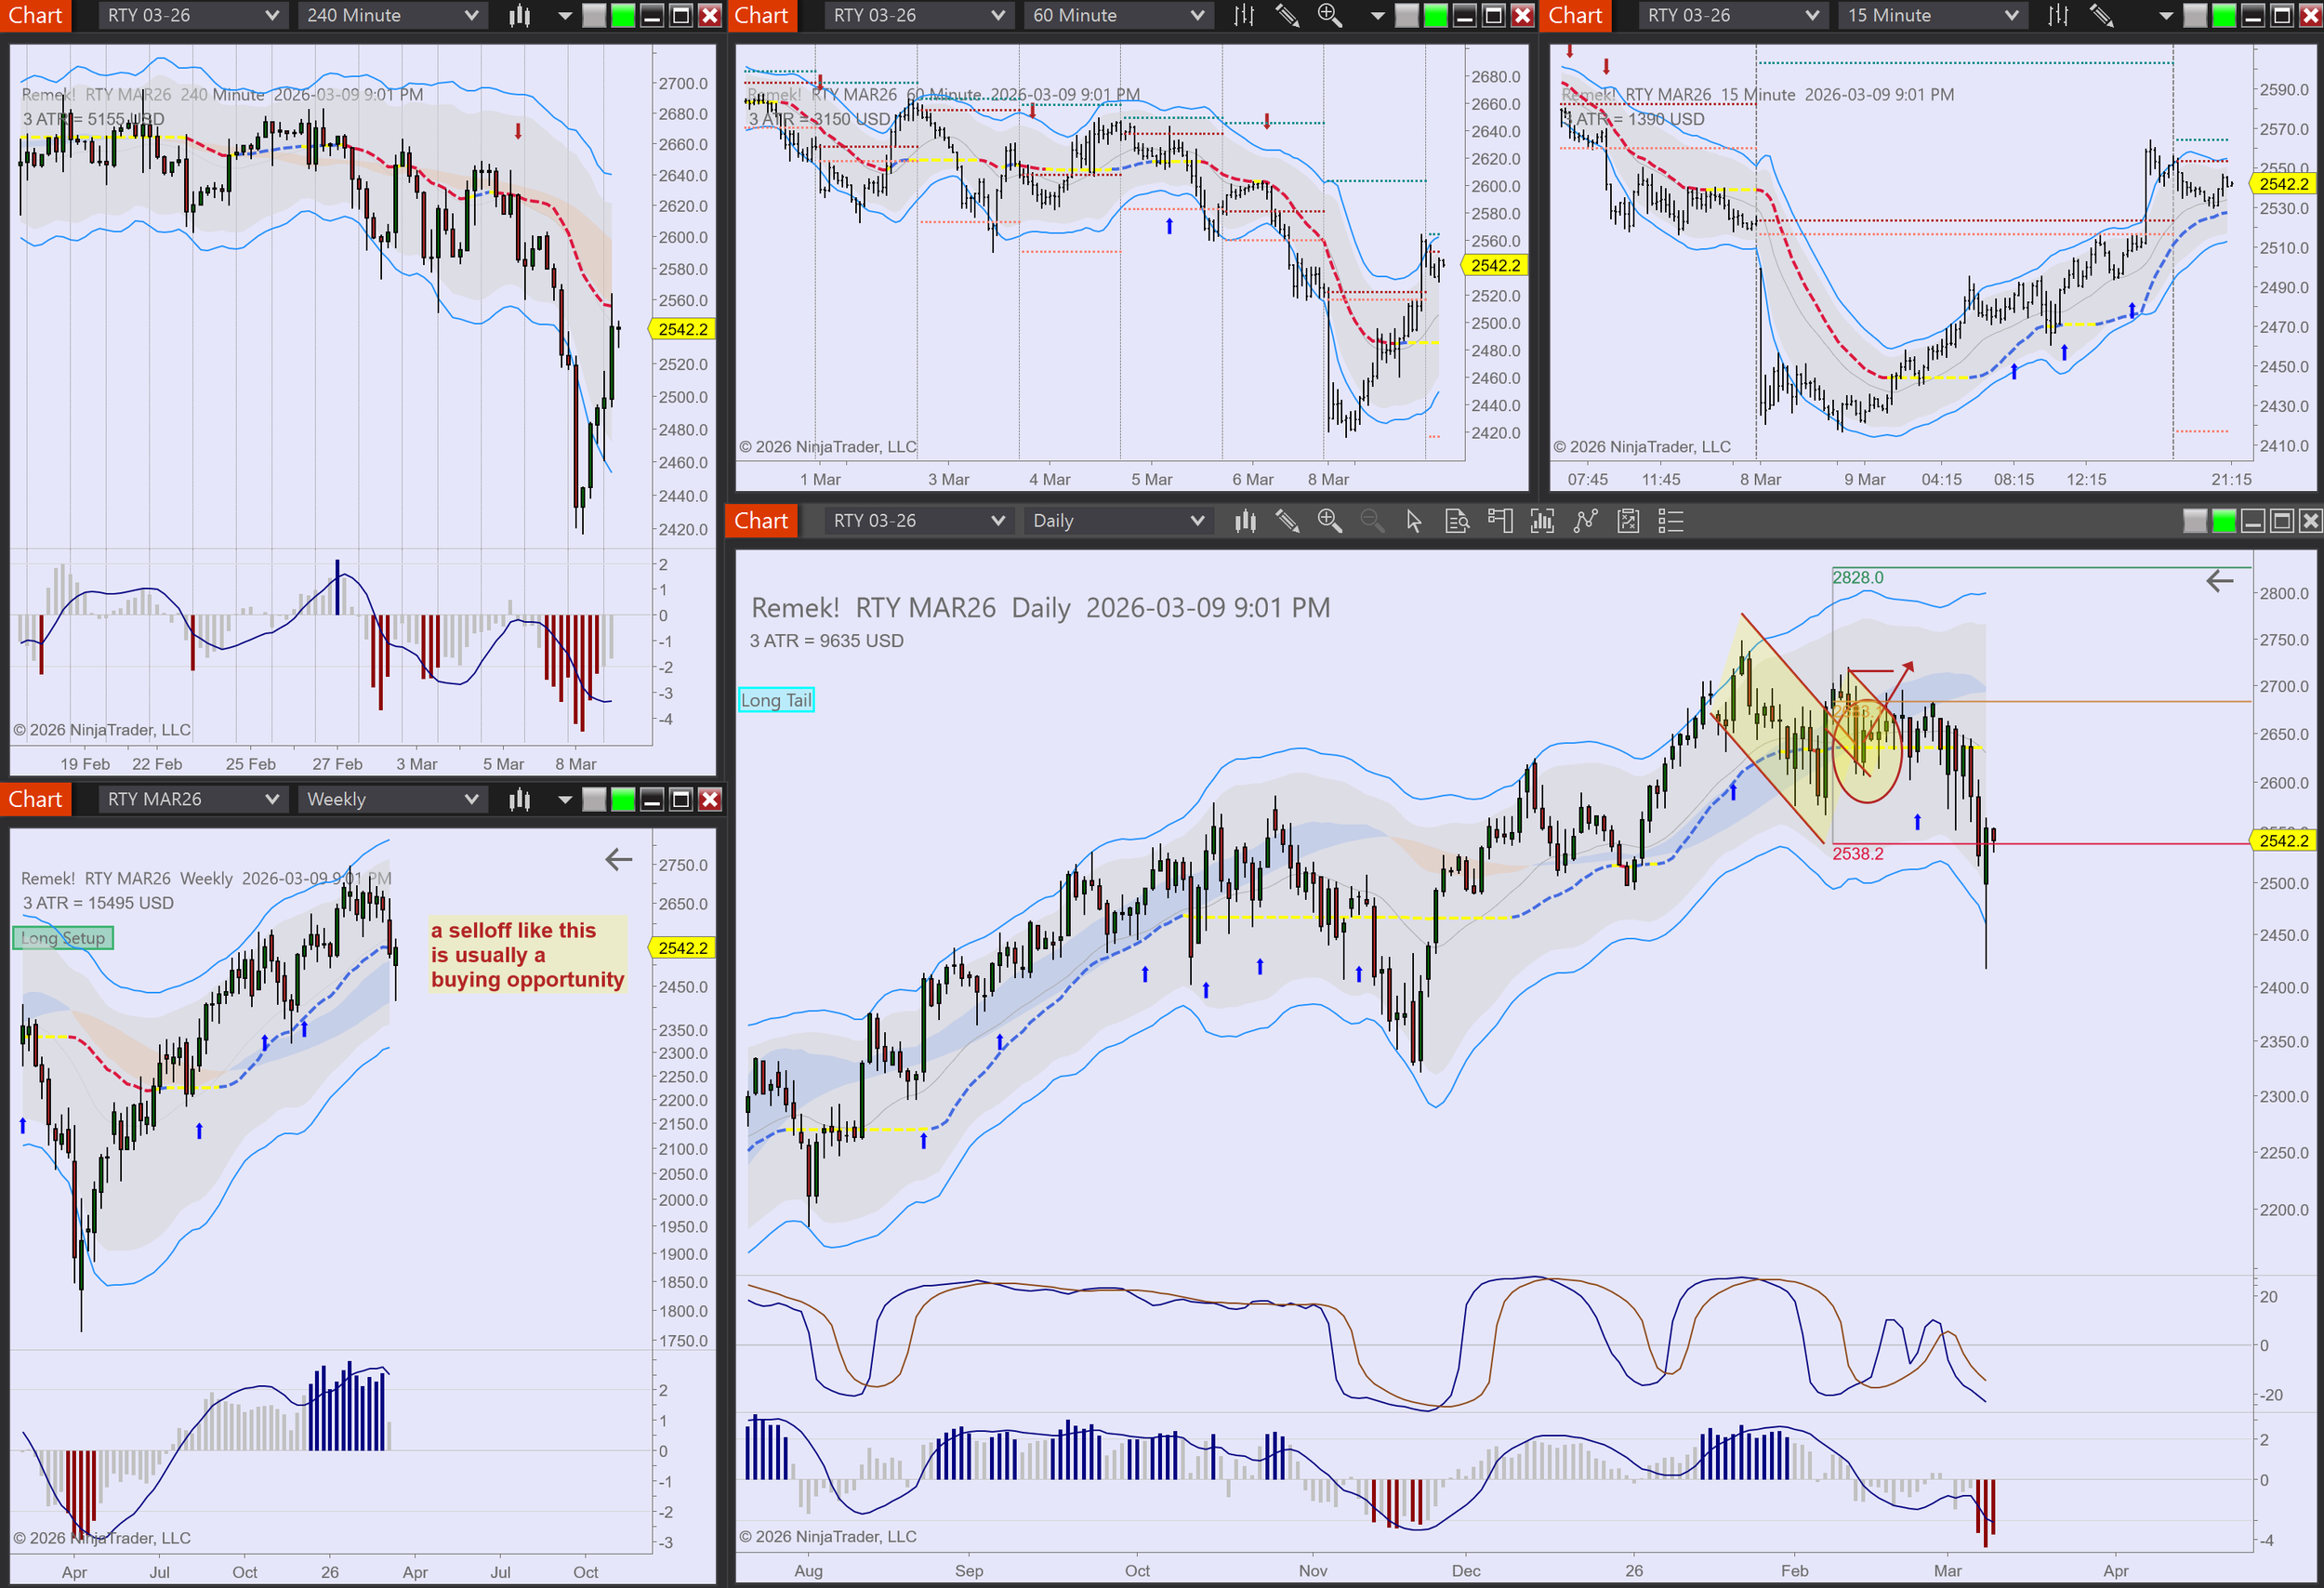2324x1588 pixels.
Task: Toggle gray link button on Weekly chart
Action: point(594,799)
